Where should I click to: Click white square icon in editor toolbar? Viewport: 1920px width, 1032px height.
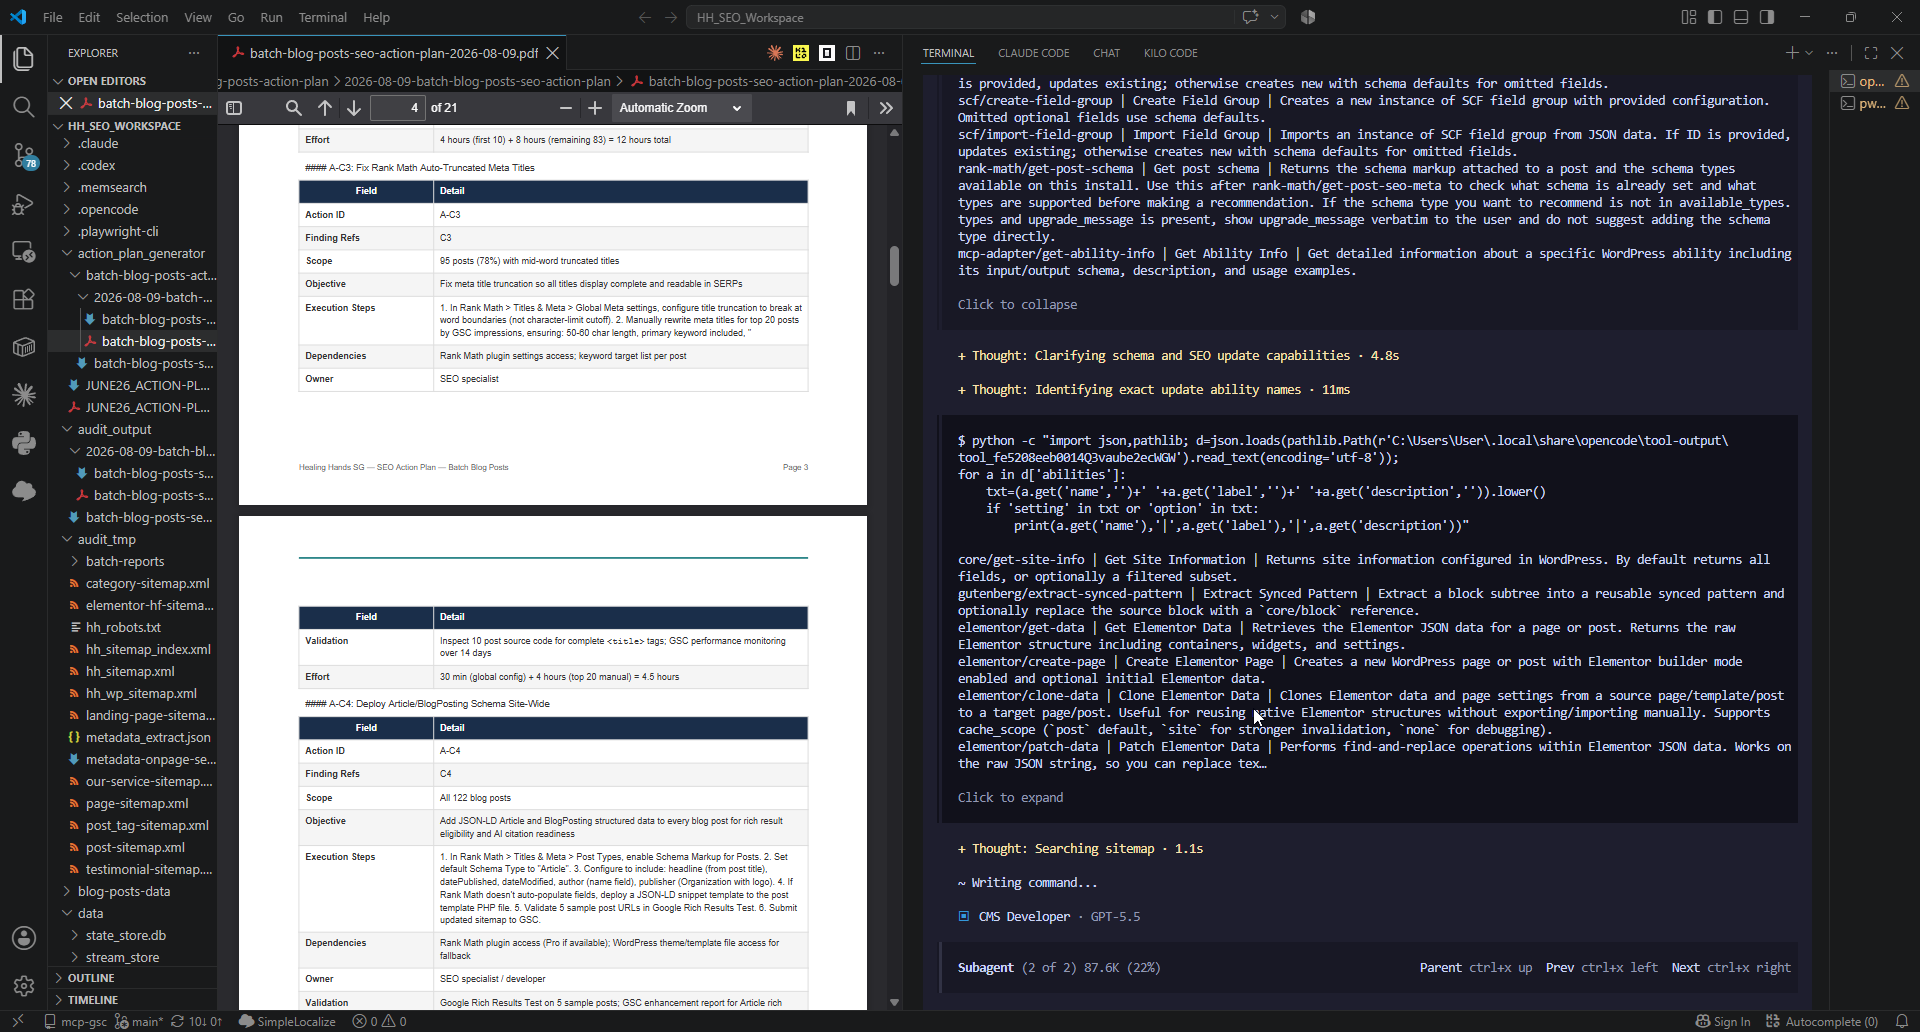coord(827,53)
